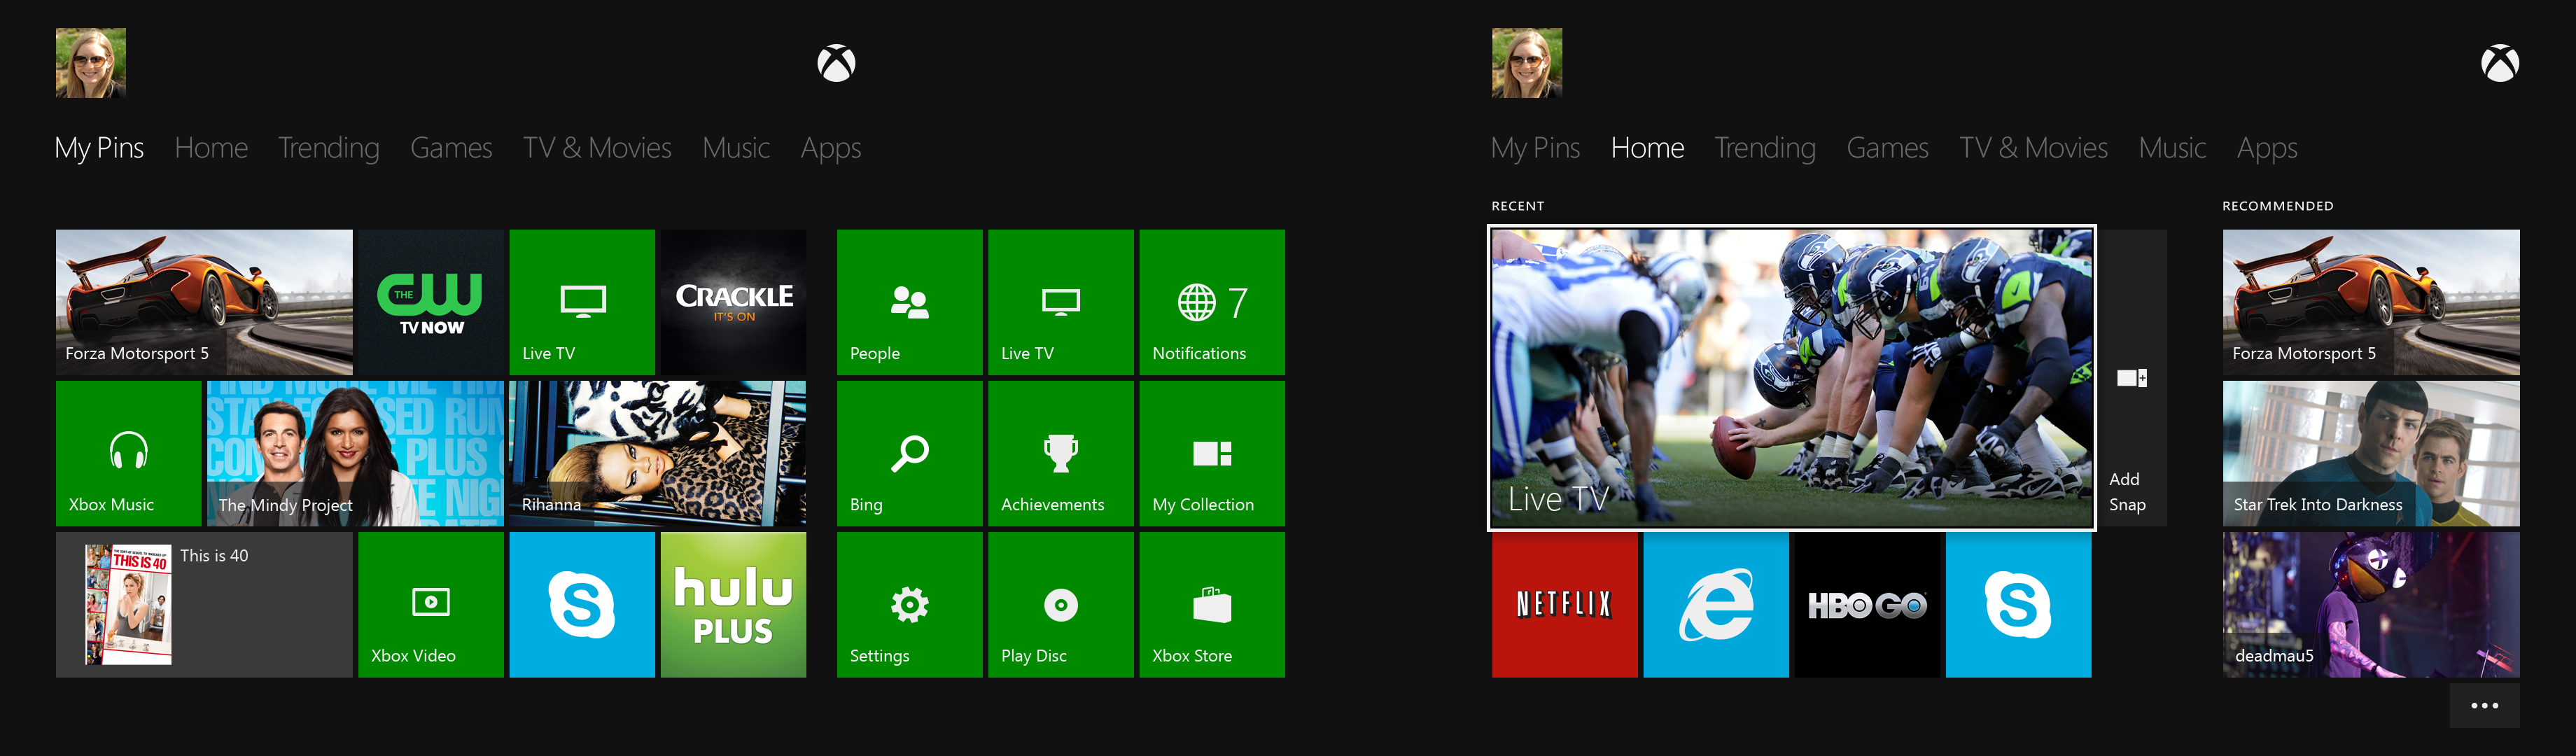The width and height of the screenshot is (2576, 756).
Task: Open the large Live TV recent thumbnail
Action: [1791, 378]
